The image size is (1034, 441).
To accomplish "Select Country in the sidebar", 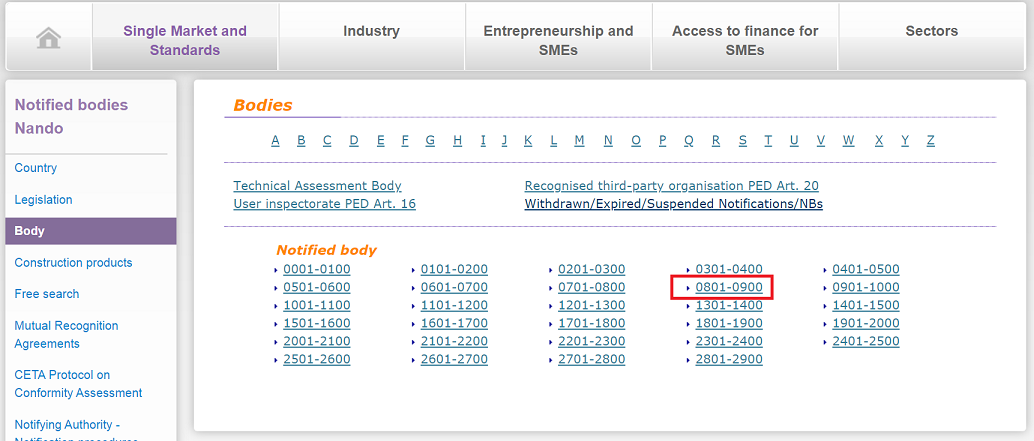I will pyautogui.click(x=36, y=168).
